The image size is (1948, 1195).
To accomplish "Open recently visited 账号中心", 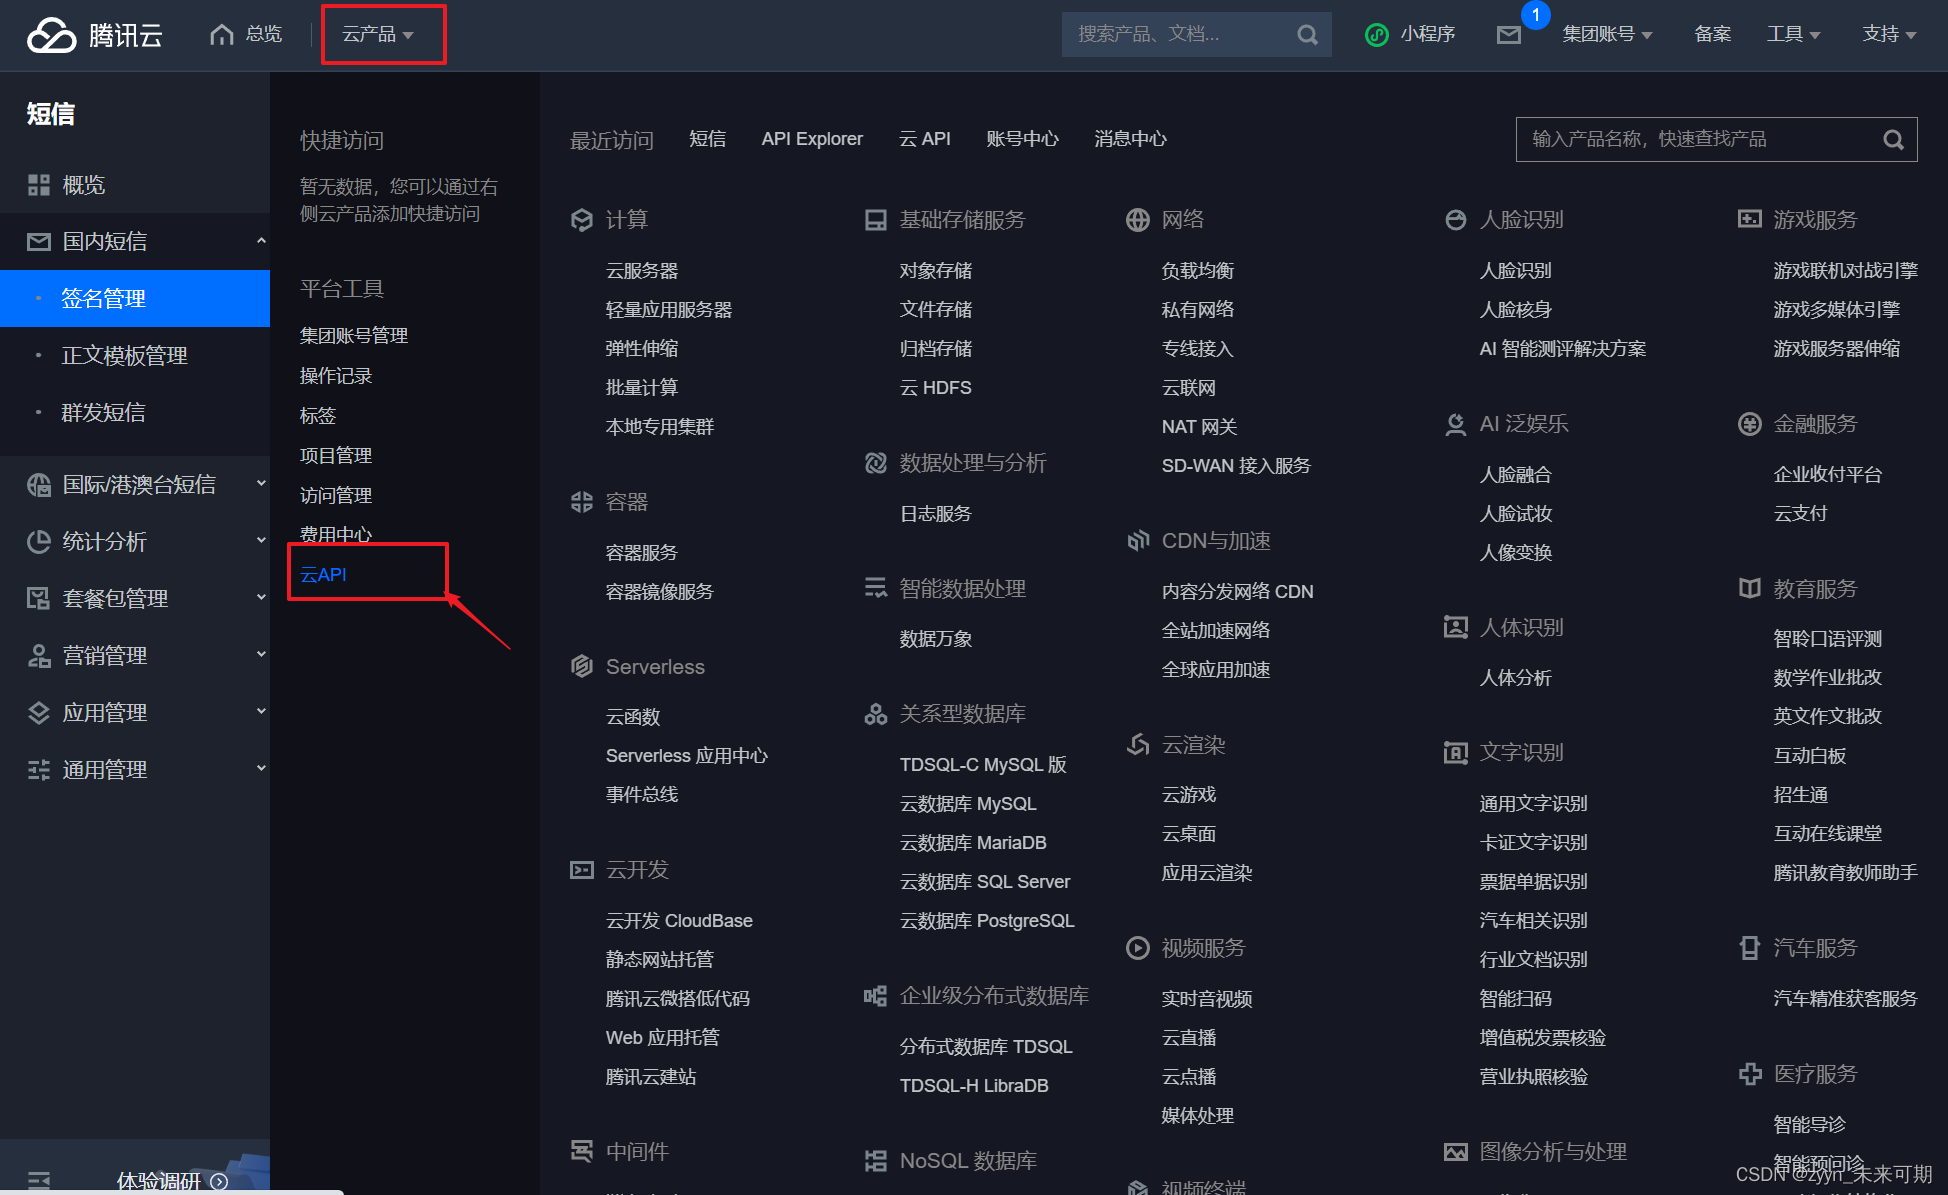I will pyautogui.click(x=1022, y=139).
